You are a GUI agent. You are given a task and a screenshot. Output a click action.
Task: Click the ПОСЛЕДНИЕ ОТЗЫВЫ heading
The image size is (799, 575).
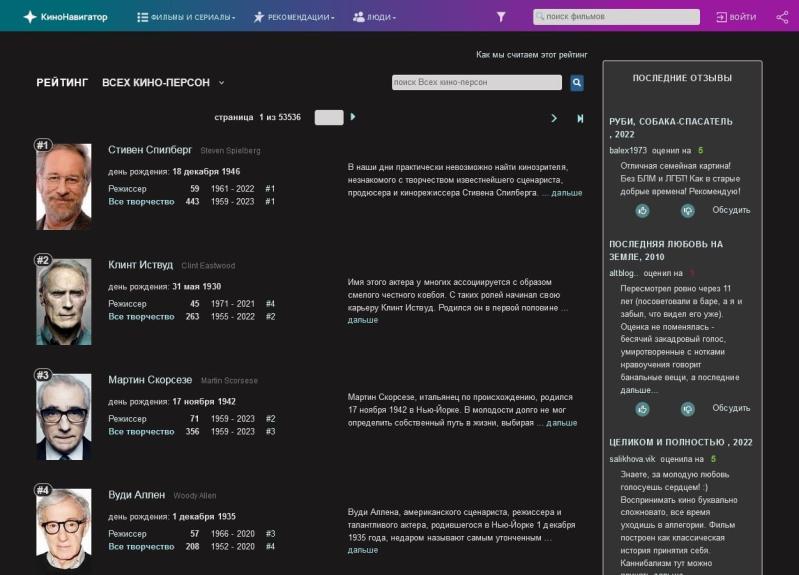682,78
